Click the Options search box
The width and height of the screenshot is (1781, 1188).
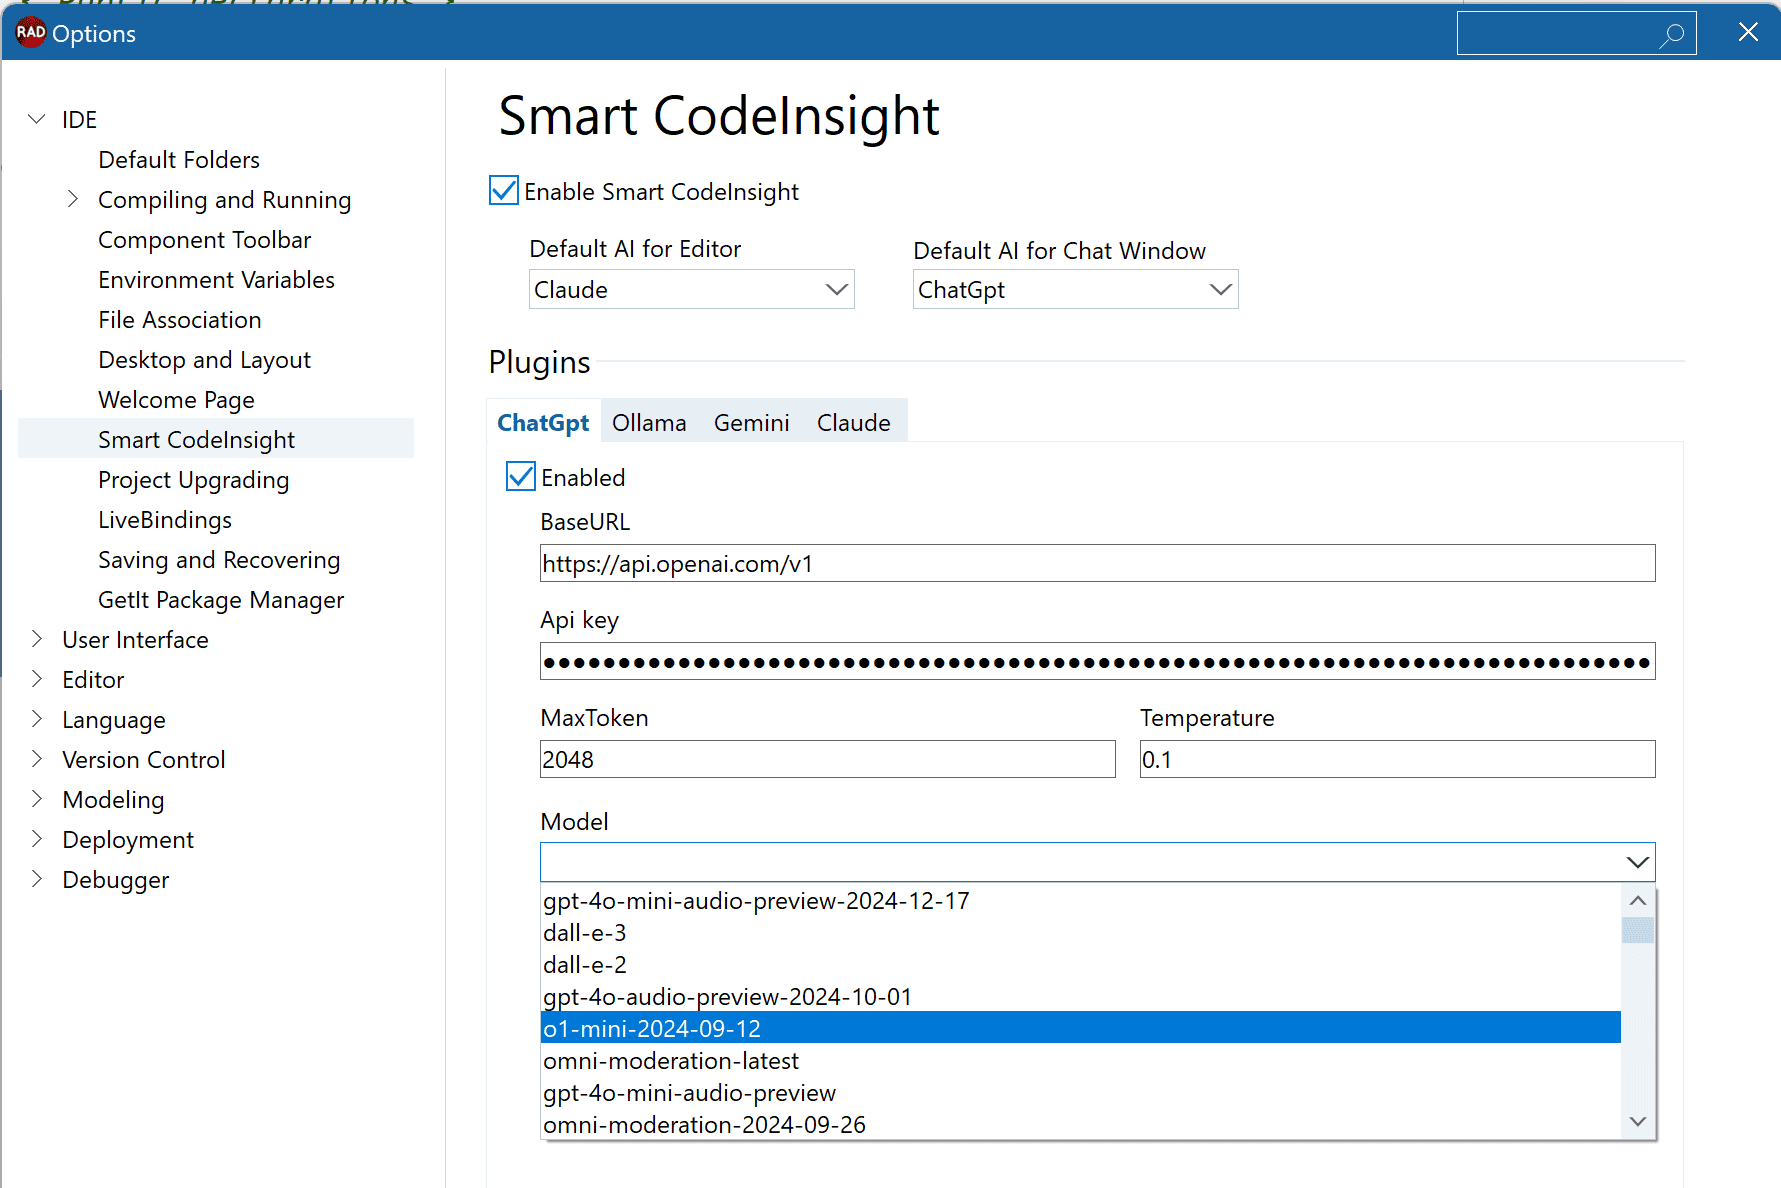1576,34
